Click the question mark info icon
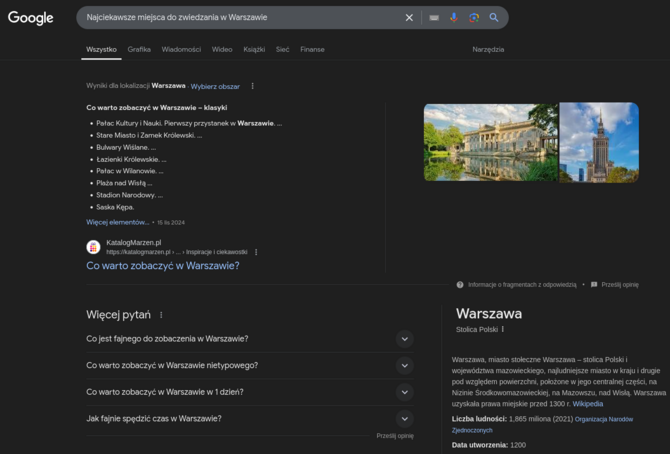This screenshot has height=454, width=670. (460, 285)
